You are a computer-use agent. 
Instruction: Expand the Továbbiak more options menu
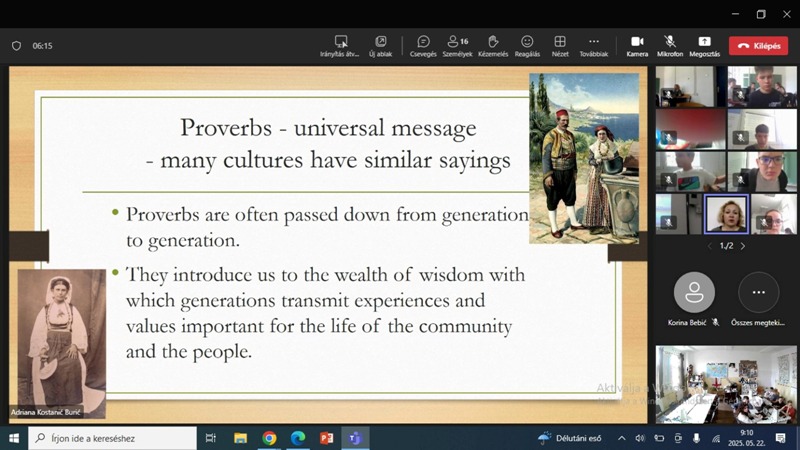pos(594,42)
